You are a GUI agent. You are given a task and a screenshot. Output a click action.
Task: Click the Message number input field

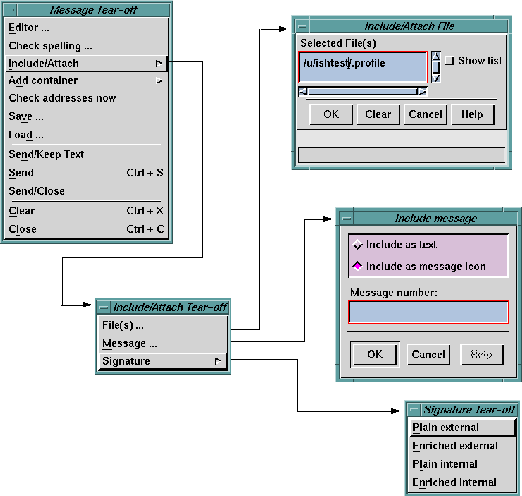428,312
